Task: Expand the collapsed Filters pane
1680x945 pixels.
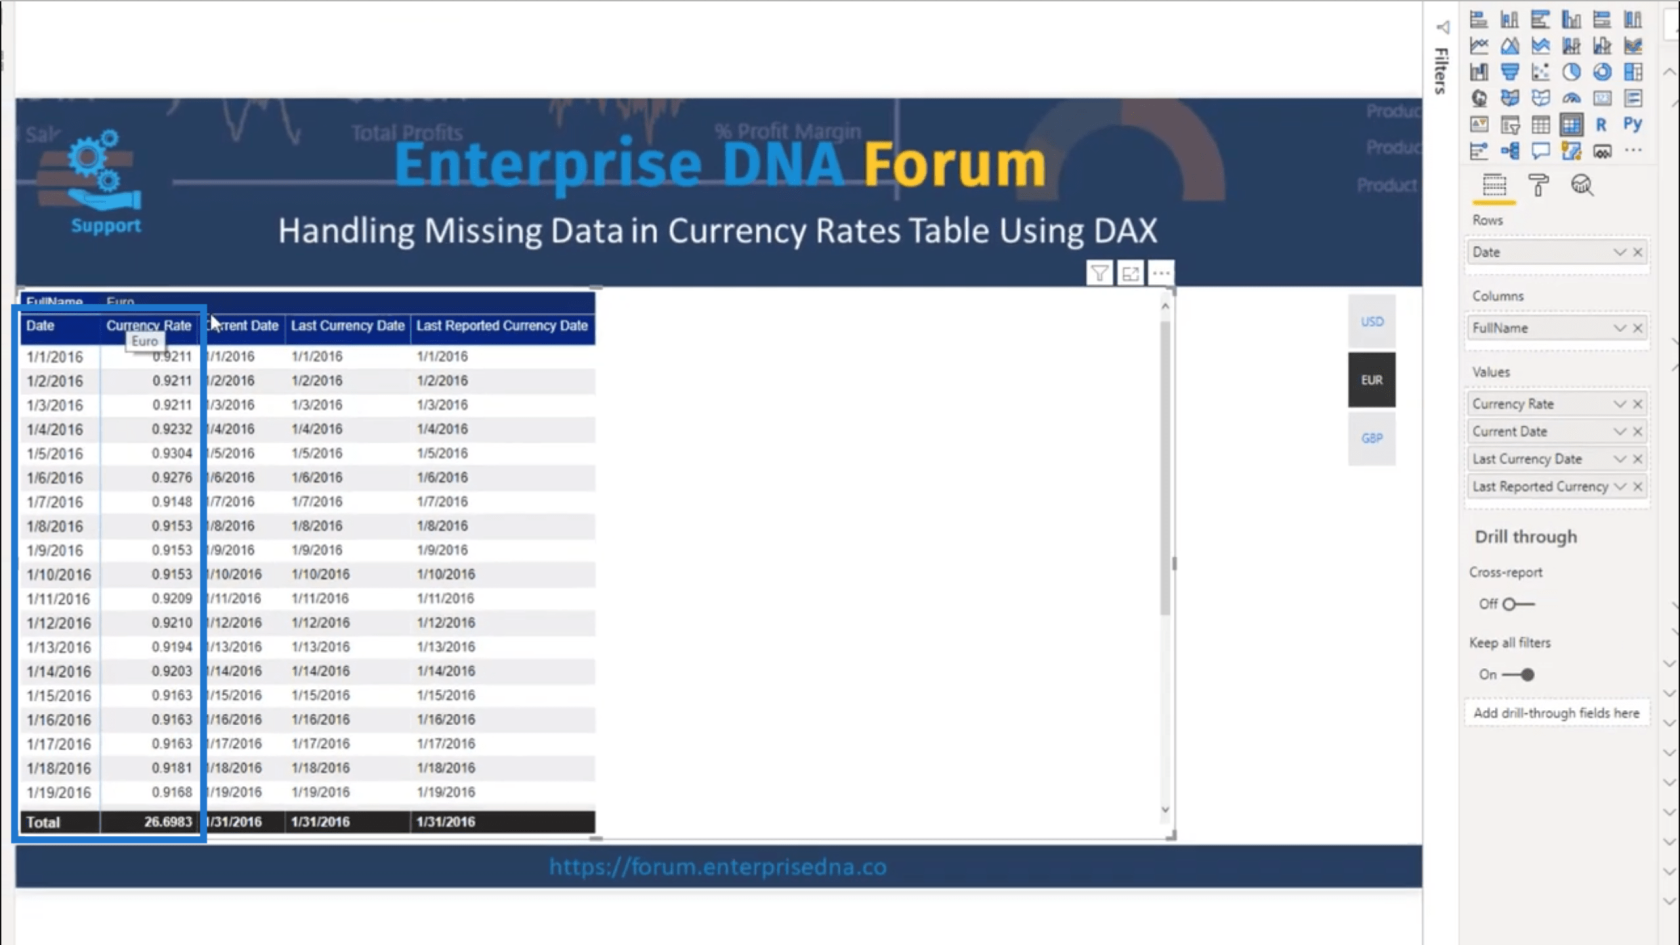Action: point(1442,27)
